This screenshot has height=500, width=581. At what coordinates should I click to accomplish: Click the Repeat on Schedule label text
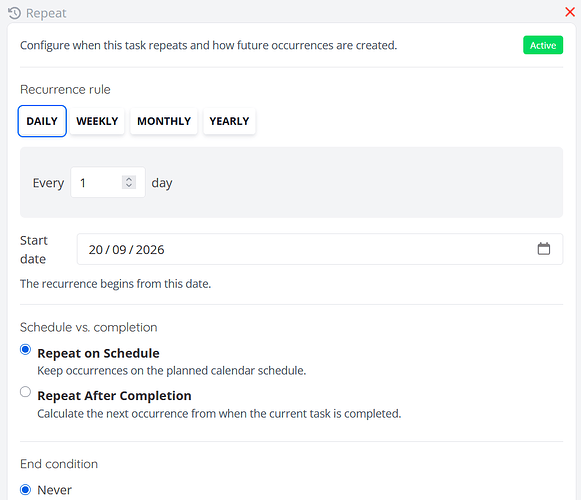(98, 353)
